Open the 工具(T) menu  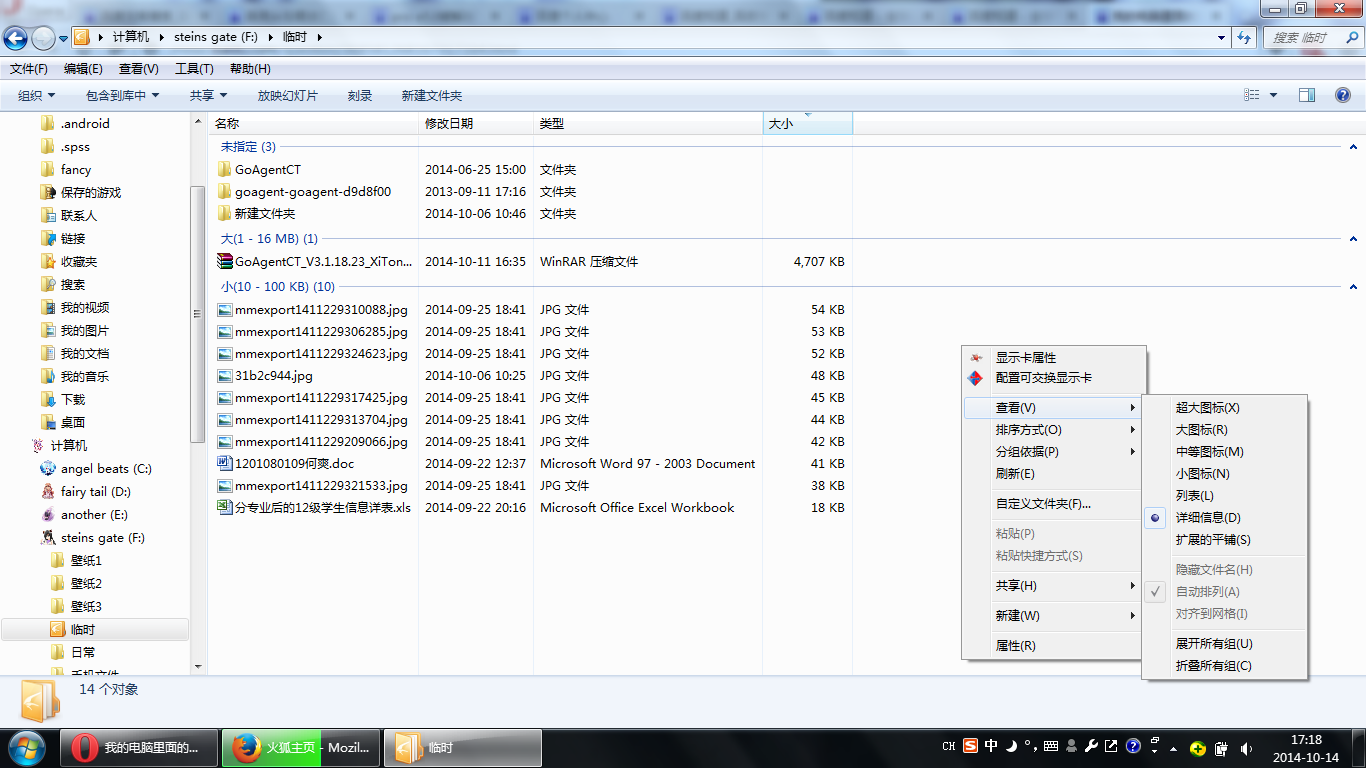(x=193, y=68)
